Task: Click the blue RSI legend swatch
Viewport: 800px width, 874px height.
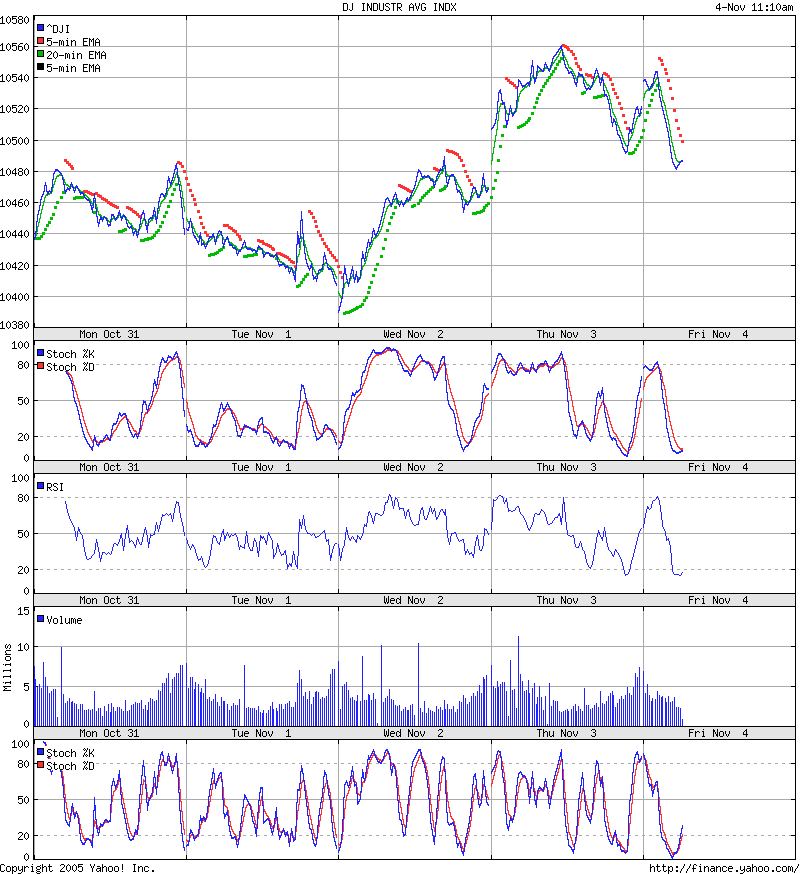Action: (40, 486)
